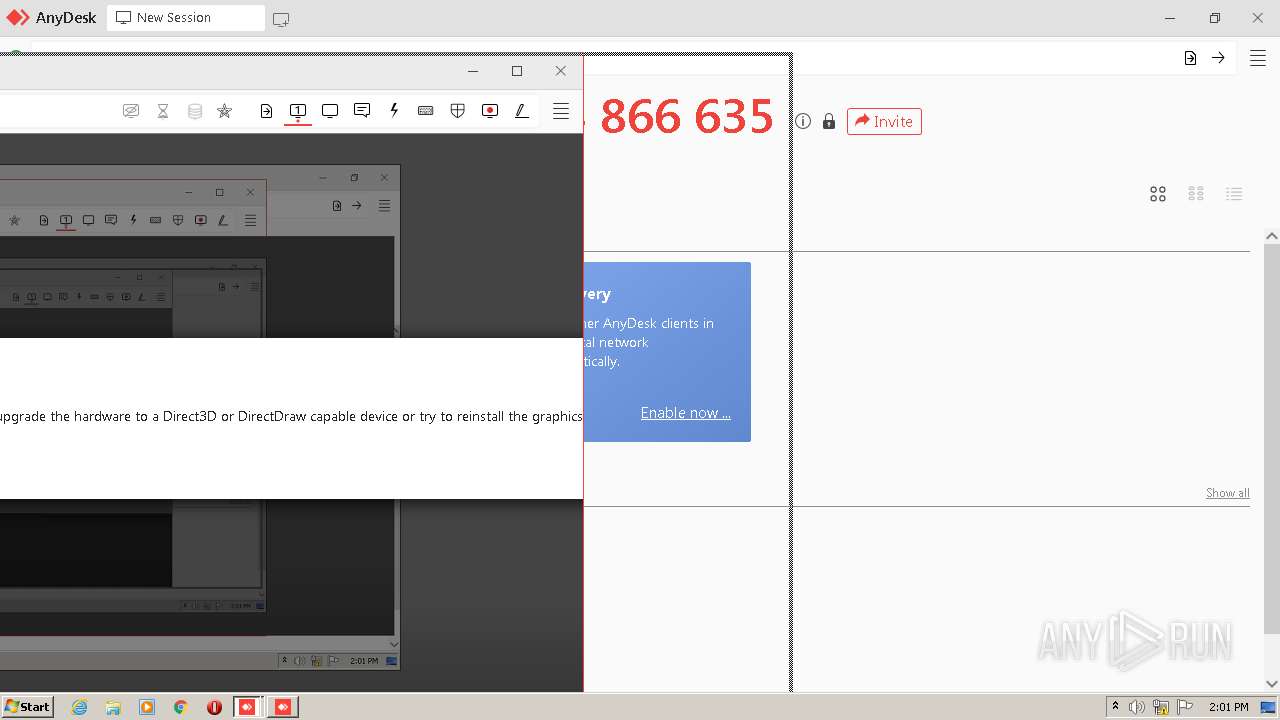Viewport: 1280px width, 720px height.
Task: Open the Windows Start menu
Action: [28, 706]
